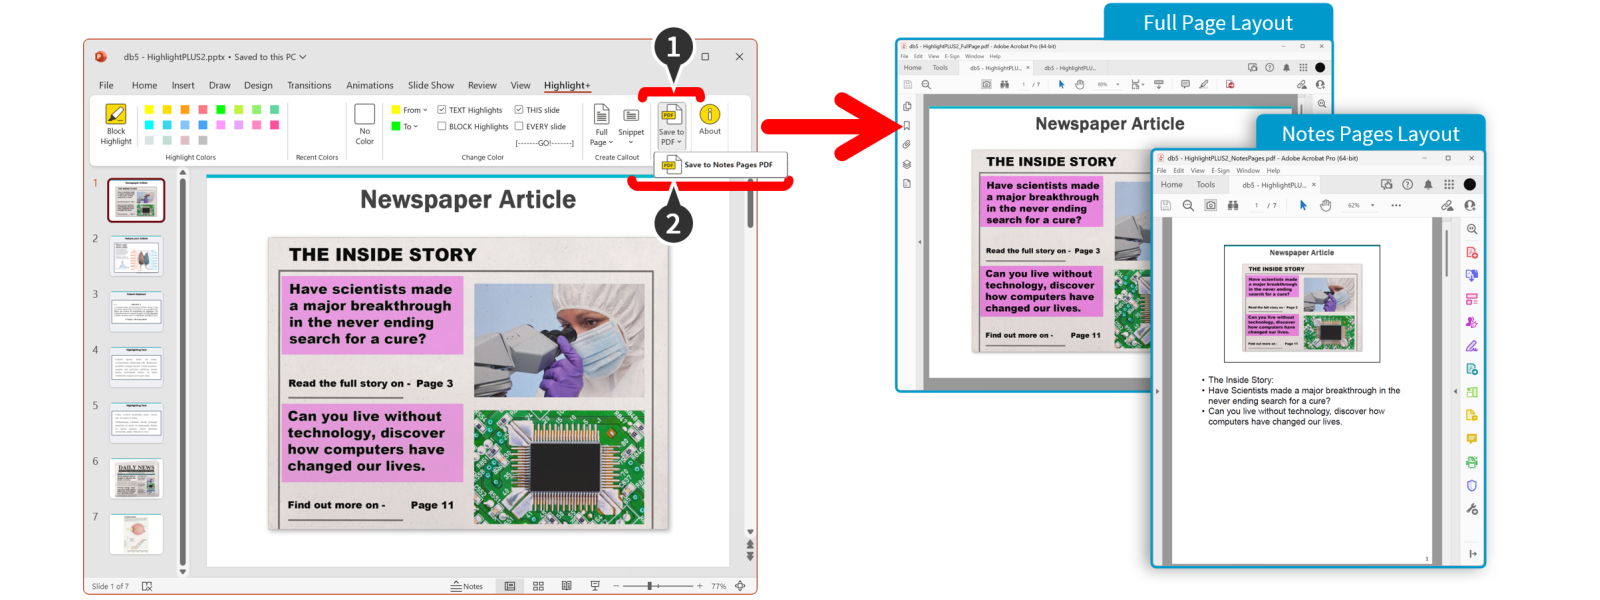Click the arrow Selection tool in Notes Pages Acrobat

click(1302, 205)
